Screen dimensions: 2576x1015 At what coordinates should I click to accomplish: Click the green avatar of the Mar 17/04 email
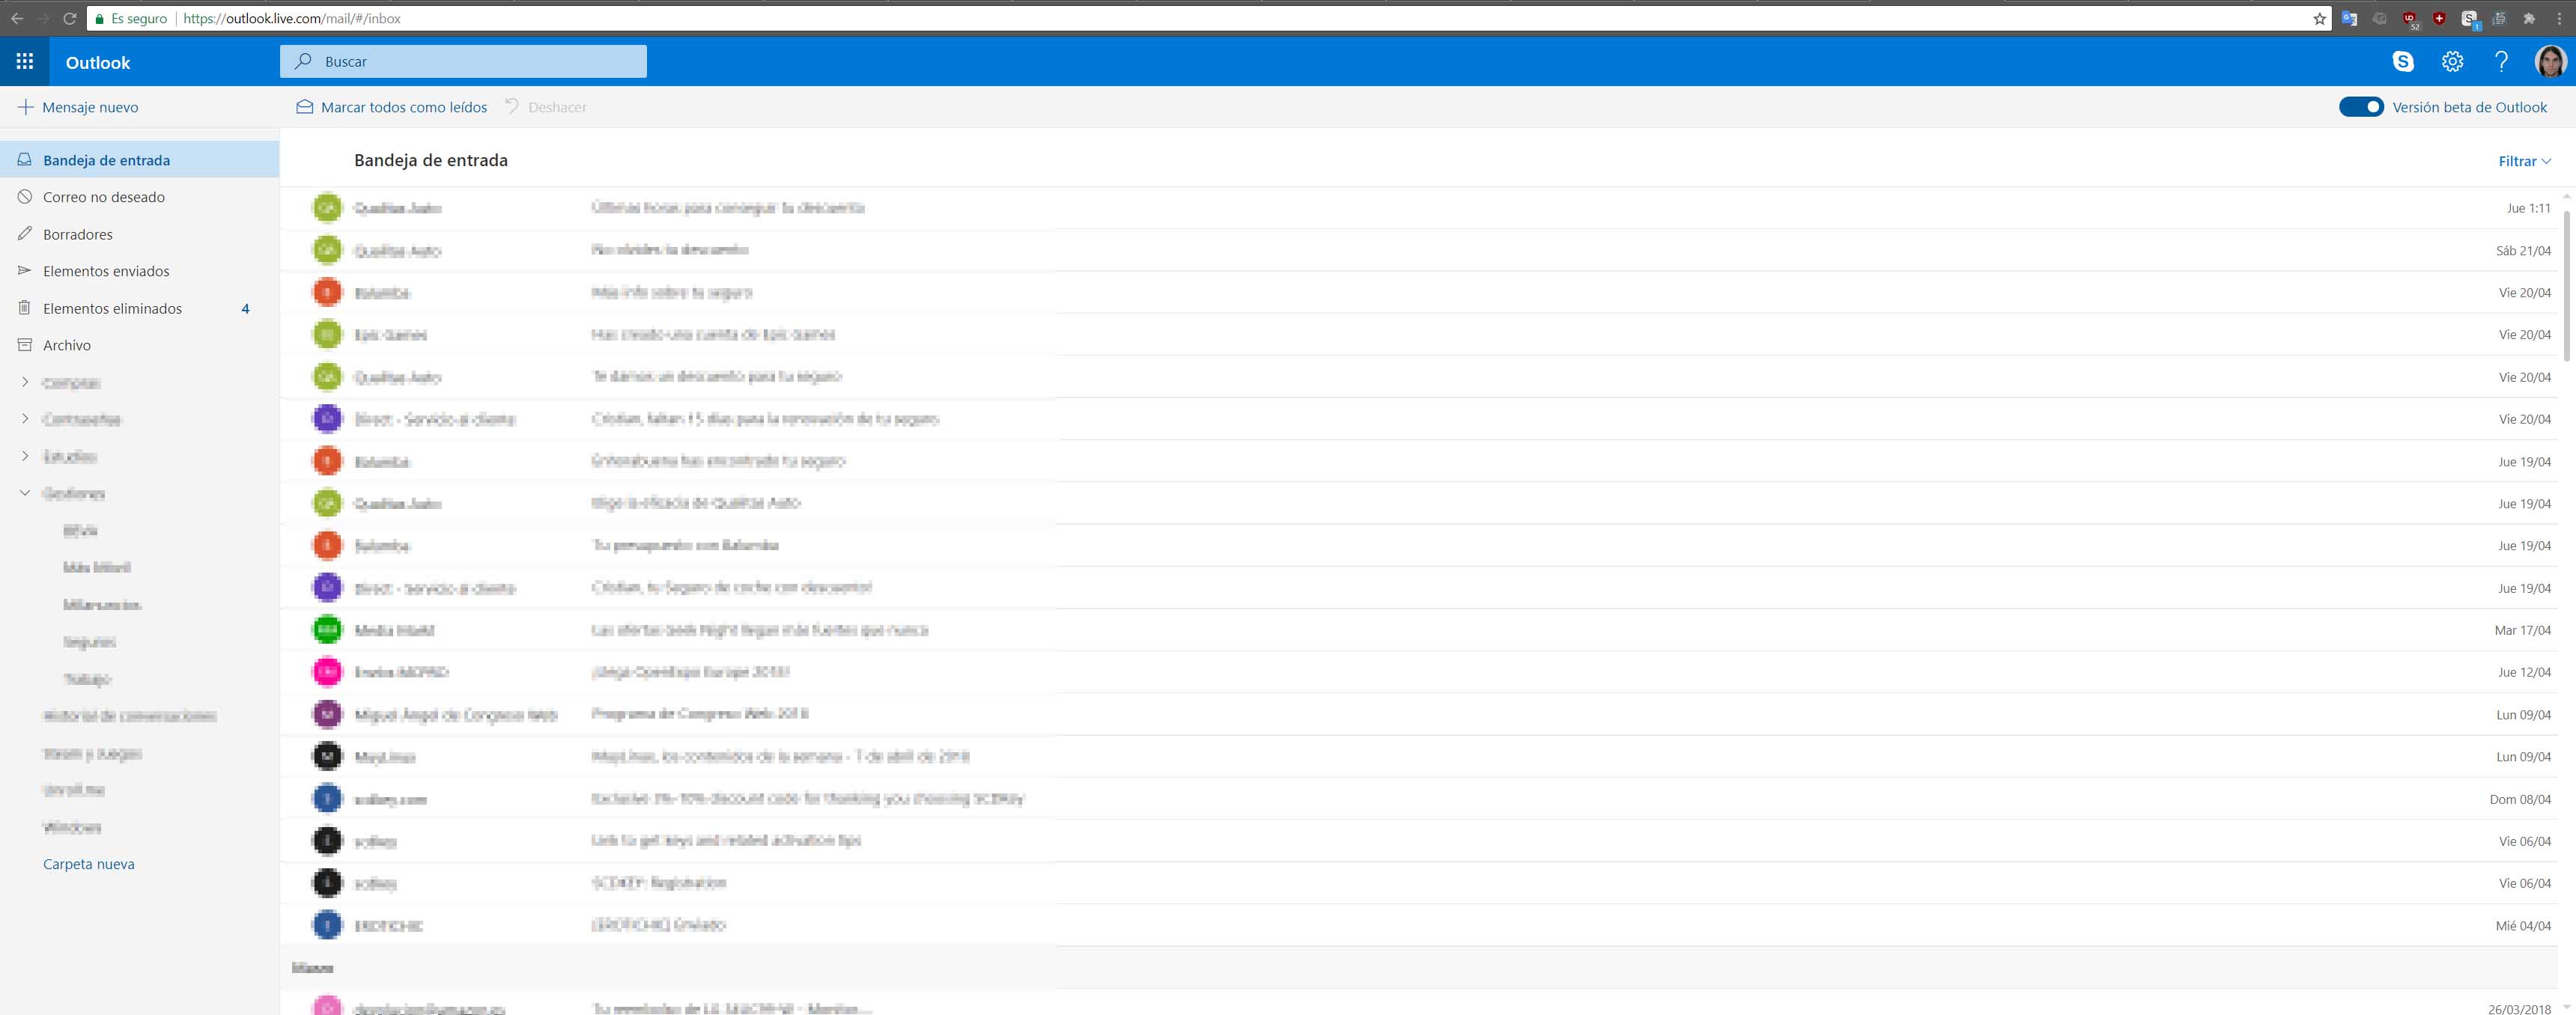(x=327, y=630)
